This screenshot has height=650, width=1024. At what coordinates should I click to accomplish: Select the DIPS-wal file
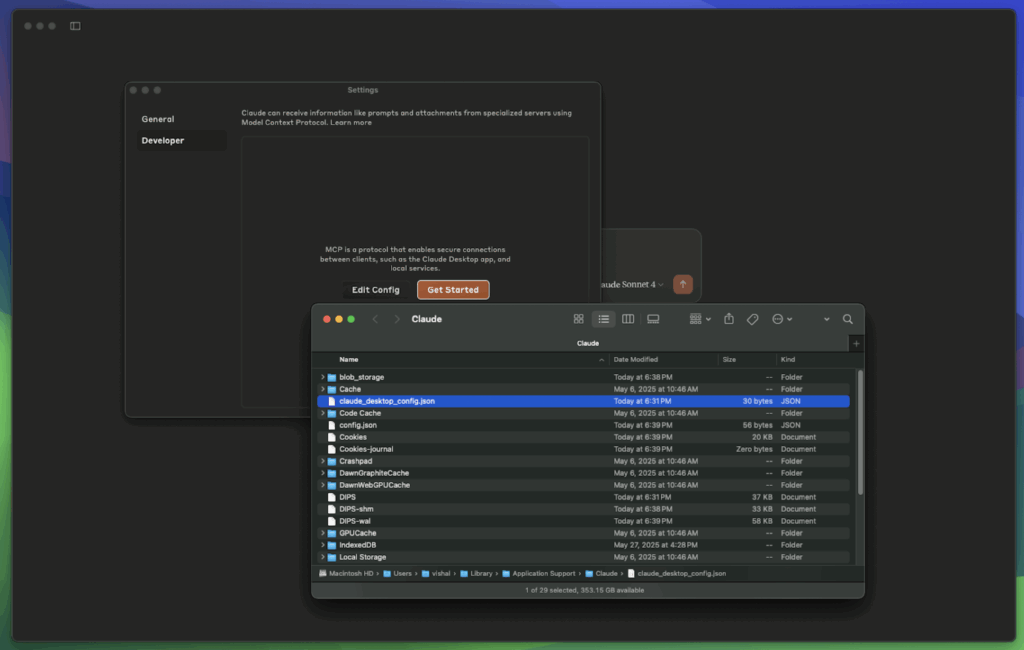coord(583,521)
